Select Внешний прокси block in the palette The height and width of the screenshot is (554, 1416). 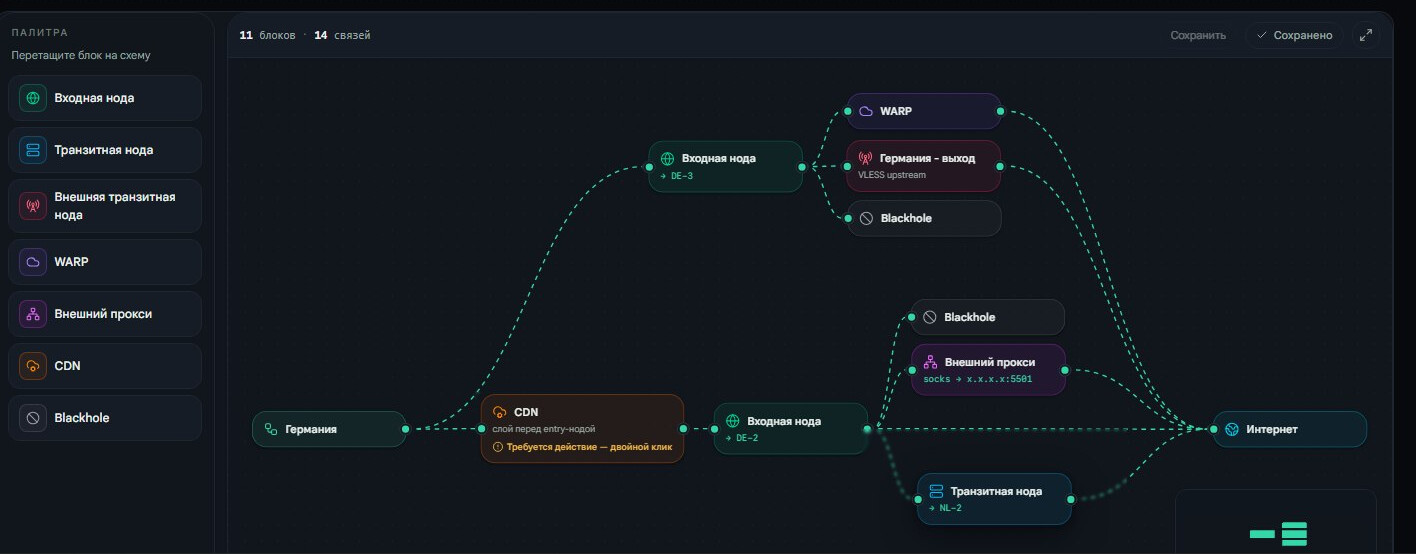click(106, 314)
